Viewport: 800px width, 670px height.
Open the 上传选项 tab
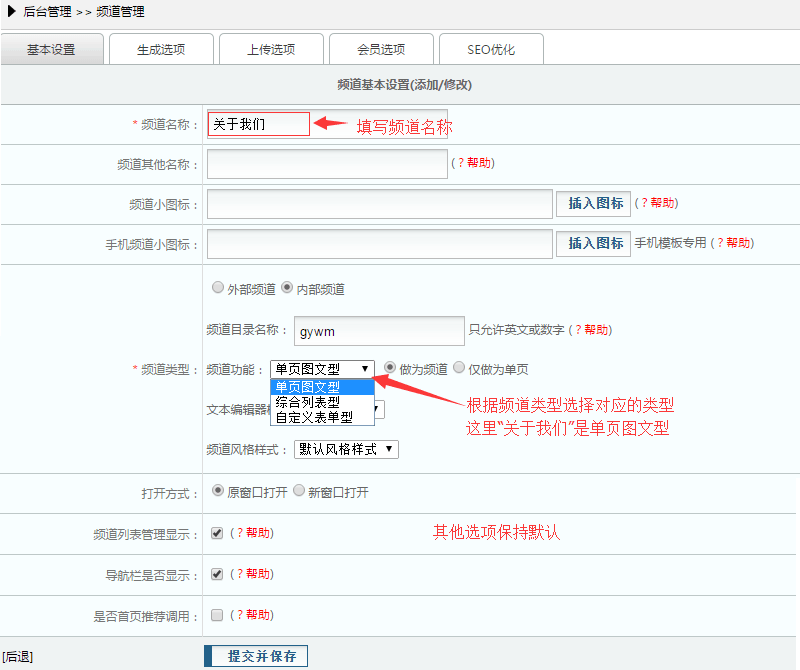click(271, 49)
